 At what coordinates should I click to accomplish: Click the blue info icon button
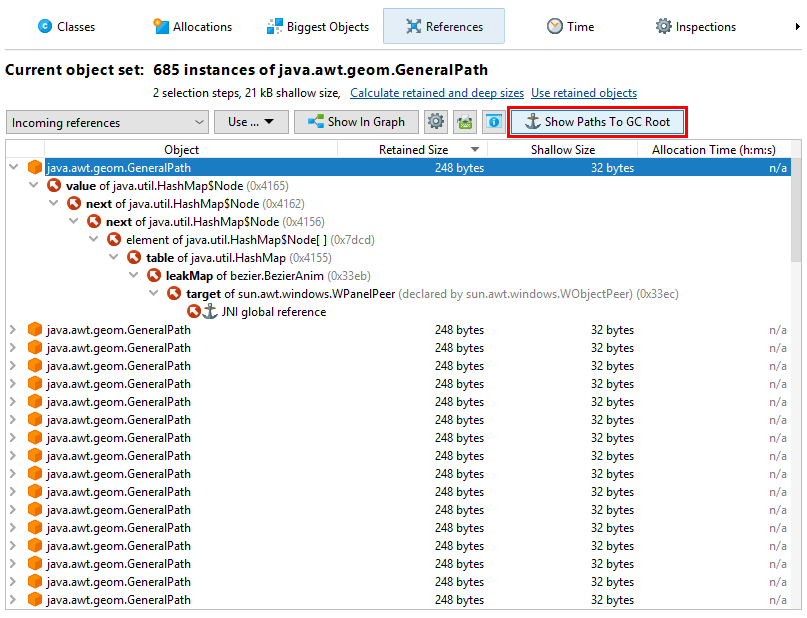(x=494, y=122)
